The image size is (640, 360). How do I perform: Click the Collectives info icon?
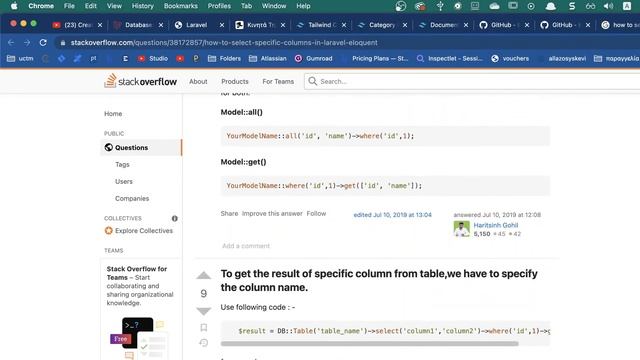[x=175, y=218]
